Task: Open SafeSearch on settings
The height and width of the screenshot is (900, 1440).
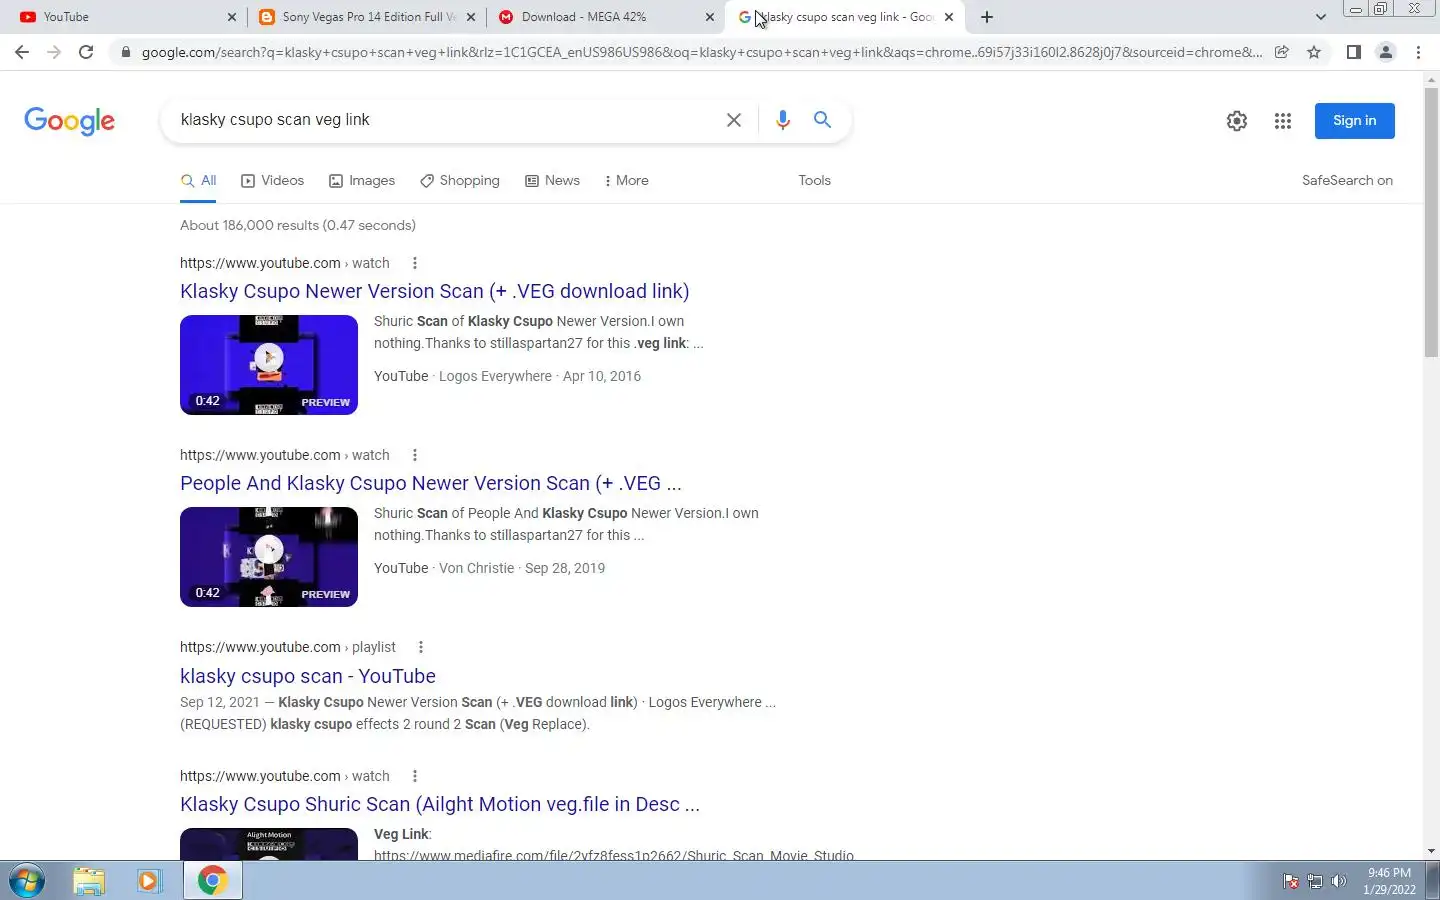Action: click(1347, 180)
